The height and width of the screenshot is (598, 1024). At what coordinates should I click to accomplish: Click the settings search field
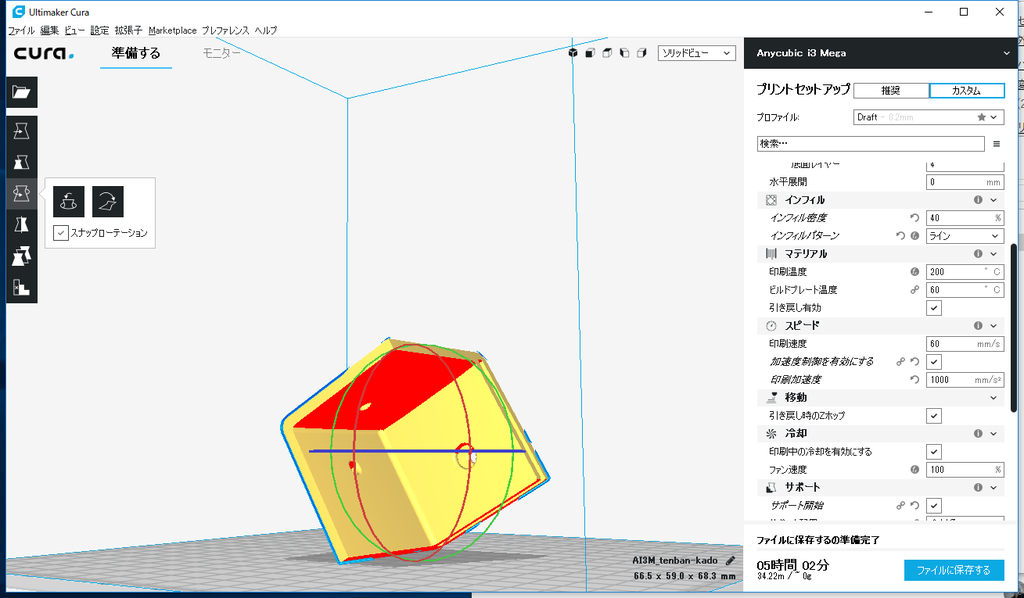pos(871,144)
